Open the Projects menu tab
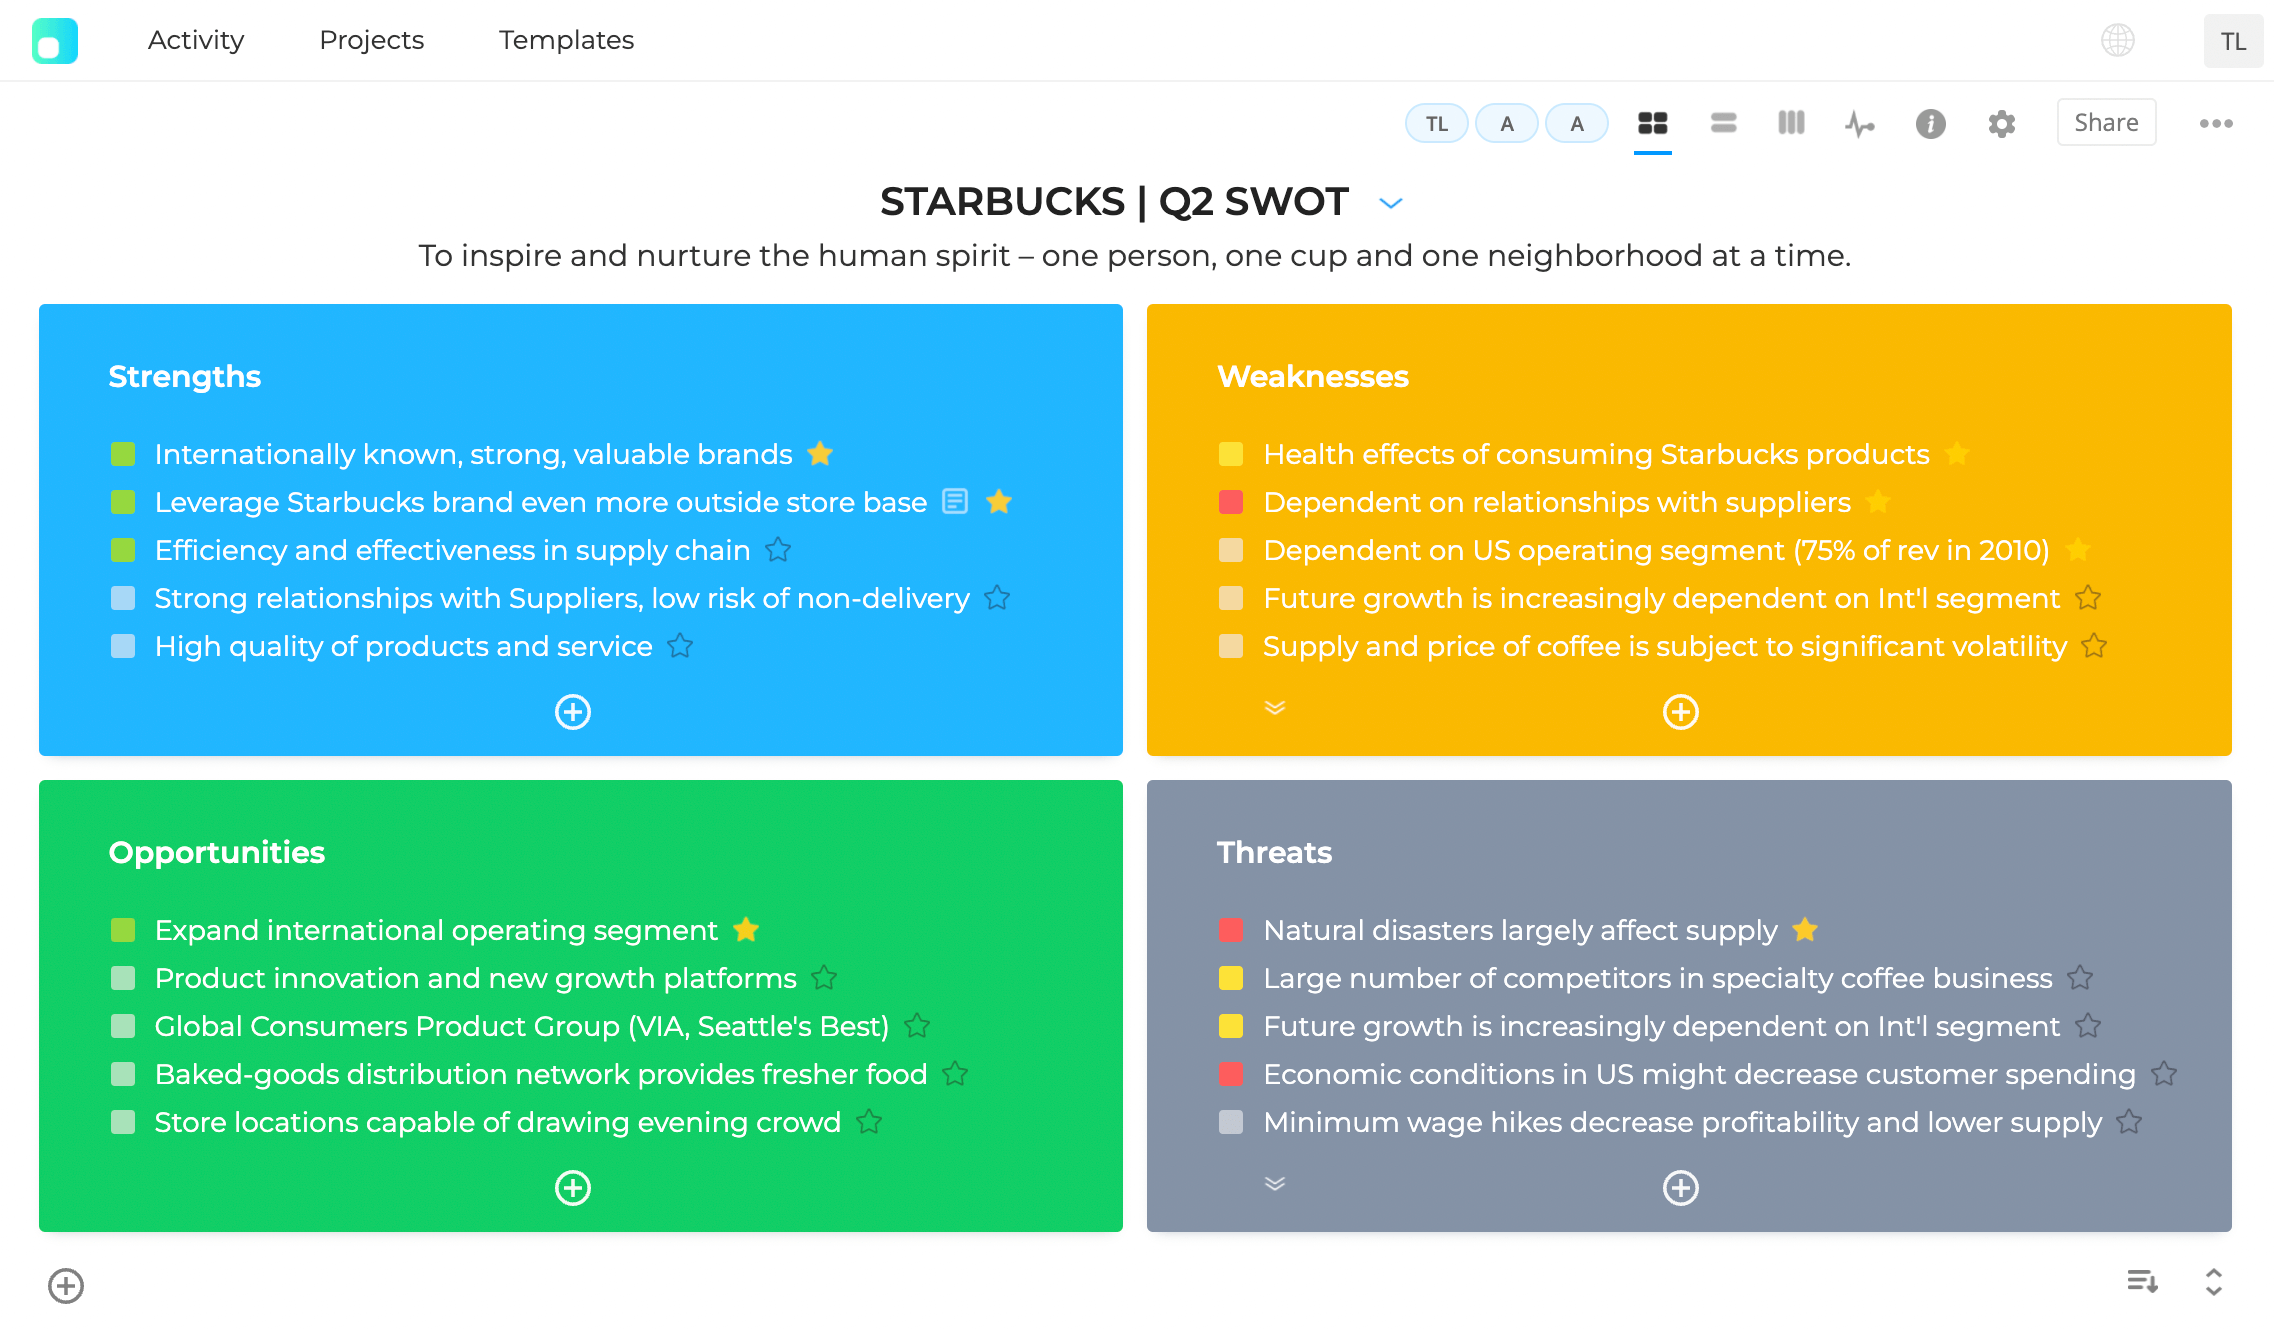The image size is (2274, 1330). (372, 40)
